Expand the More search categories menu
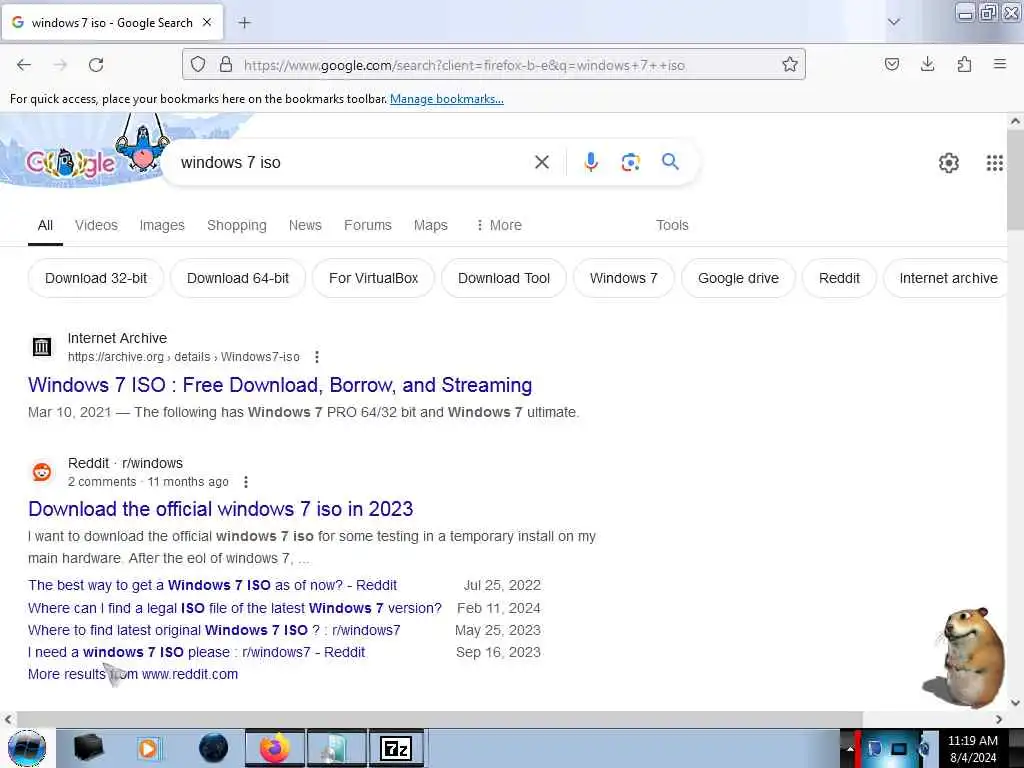The image size is (1024, 768). 500,225
